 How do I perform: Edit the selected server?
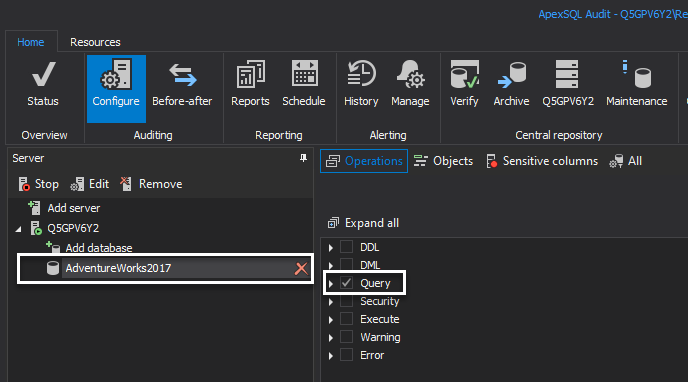90,184
